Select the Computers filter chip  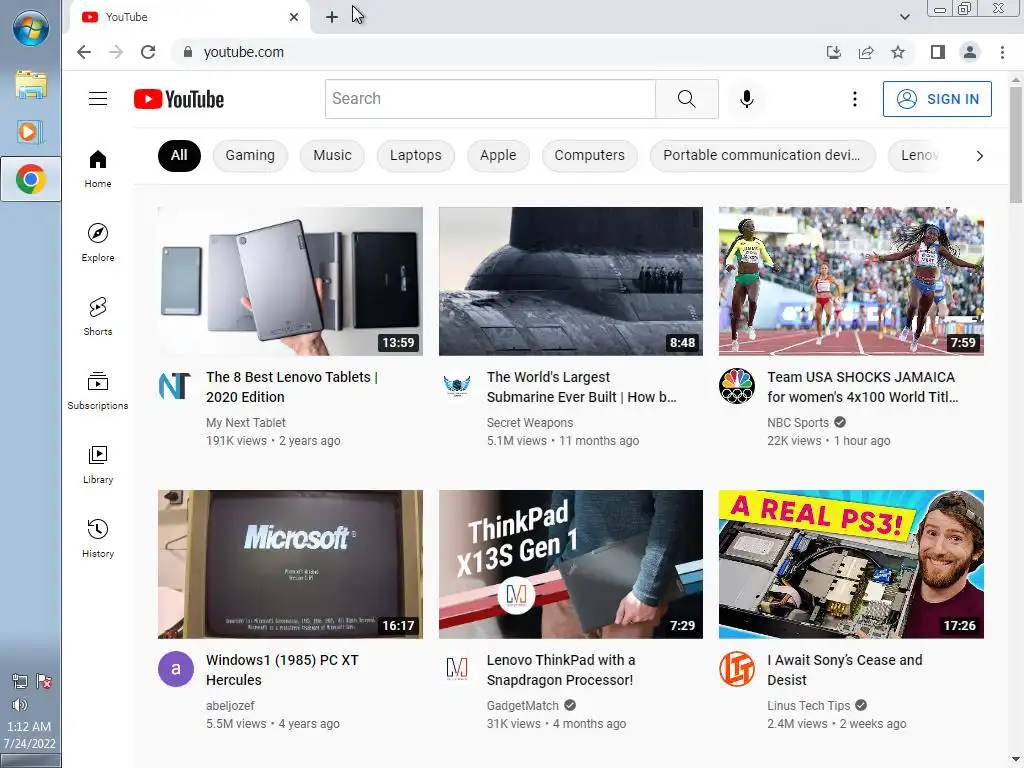click(590, 155)
